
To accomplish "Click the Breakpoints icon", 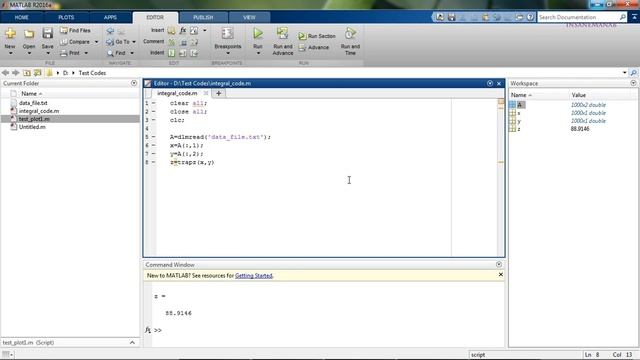I will pyautogui.click(x=227, y=33).
